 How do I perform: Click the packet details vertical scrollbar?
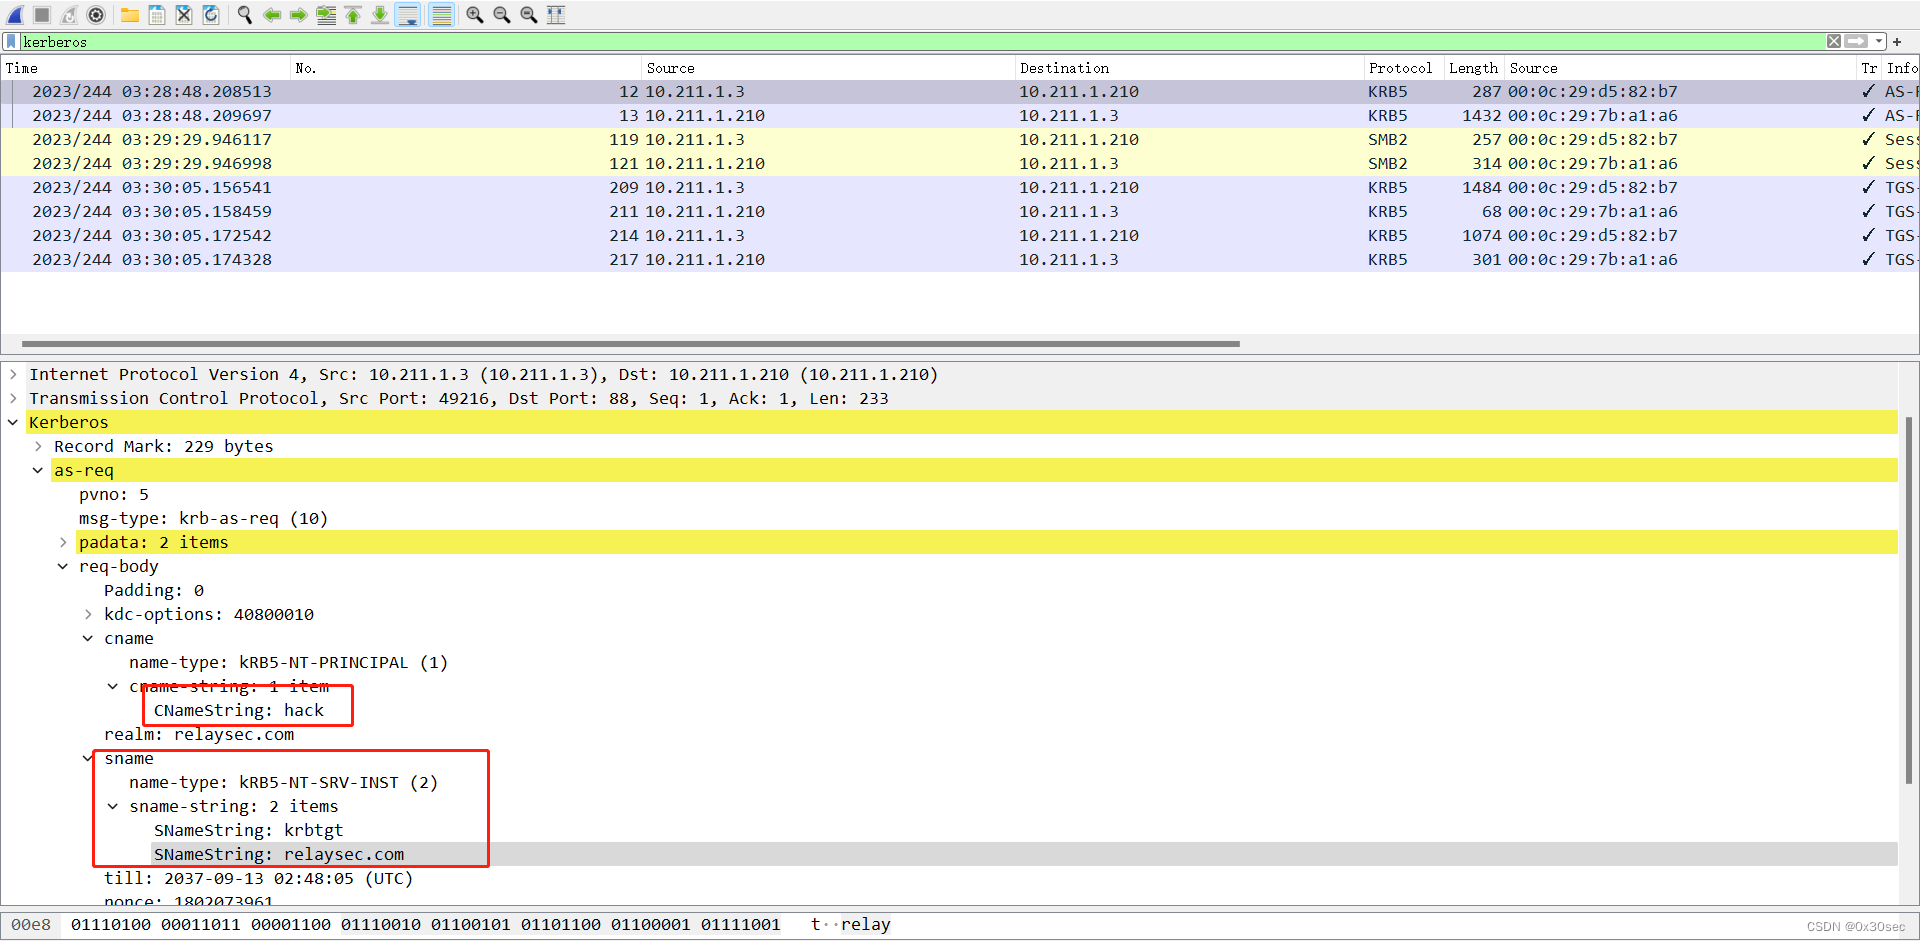tap(1908, 600)
